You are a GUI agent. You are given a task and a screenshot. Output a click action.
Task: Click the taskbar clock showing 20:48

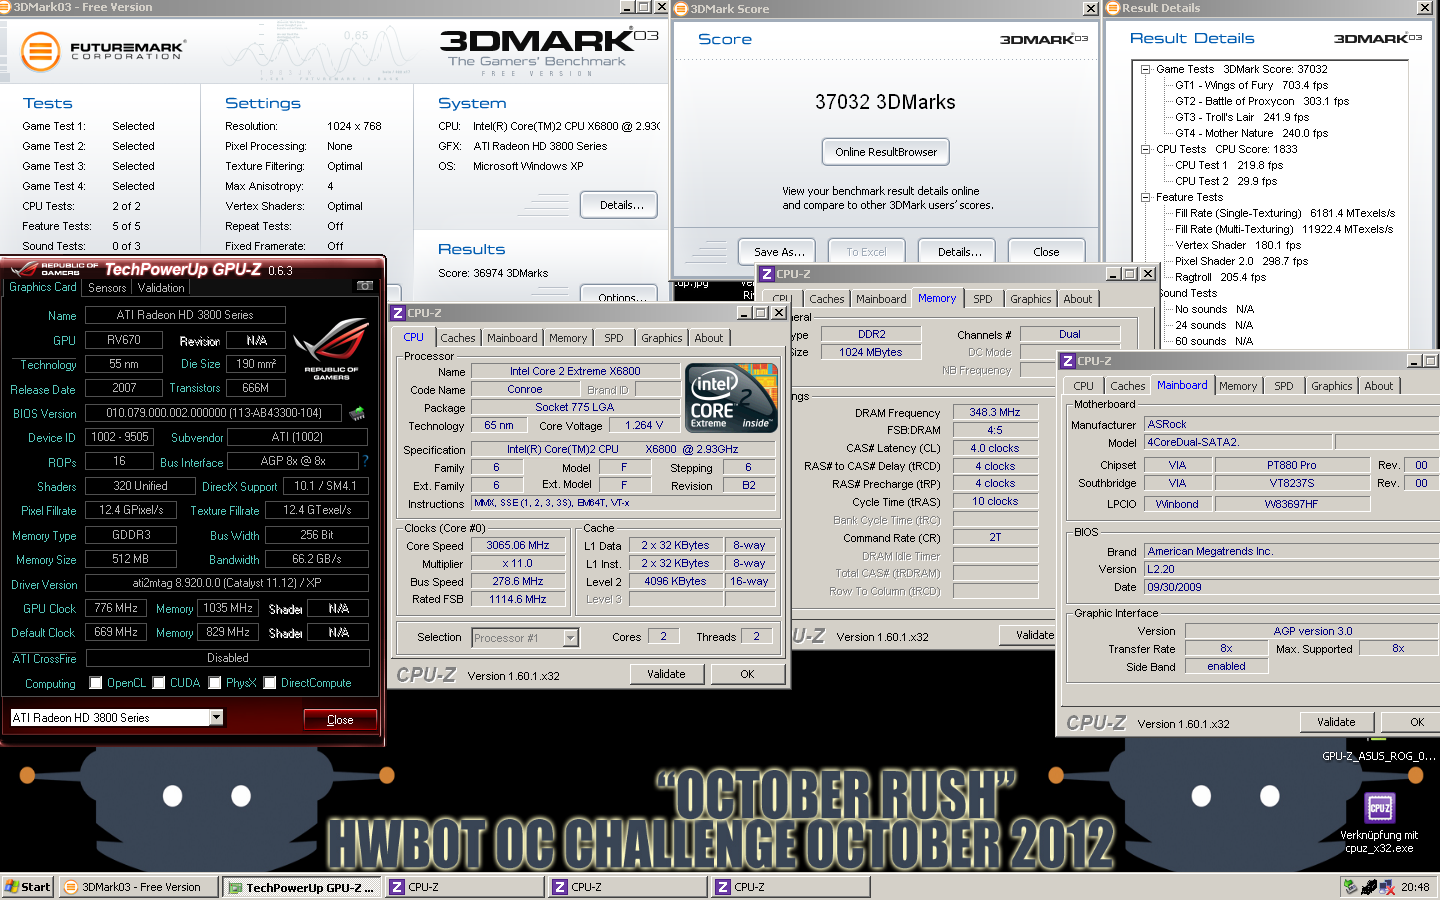(x=1414, y=887)
